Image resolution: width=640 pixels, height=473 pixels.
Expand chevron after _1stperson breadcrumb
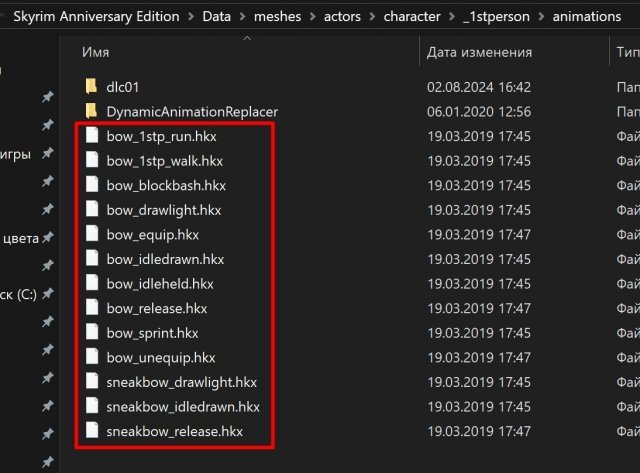coord(541,17)
